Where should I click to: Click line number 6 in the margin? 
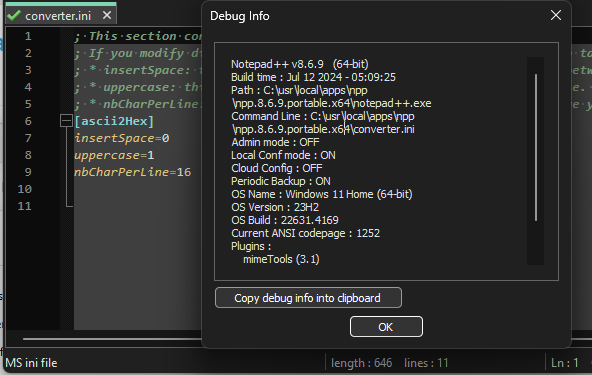(28, 121)
